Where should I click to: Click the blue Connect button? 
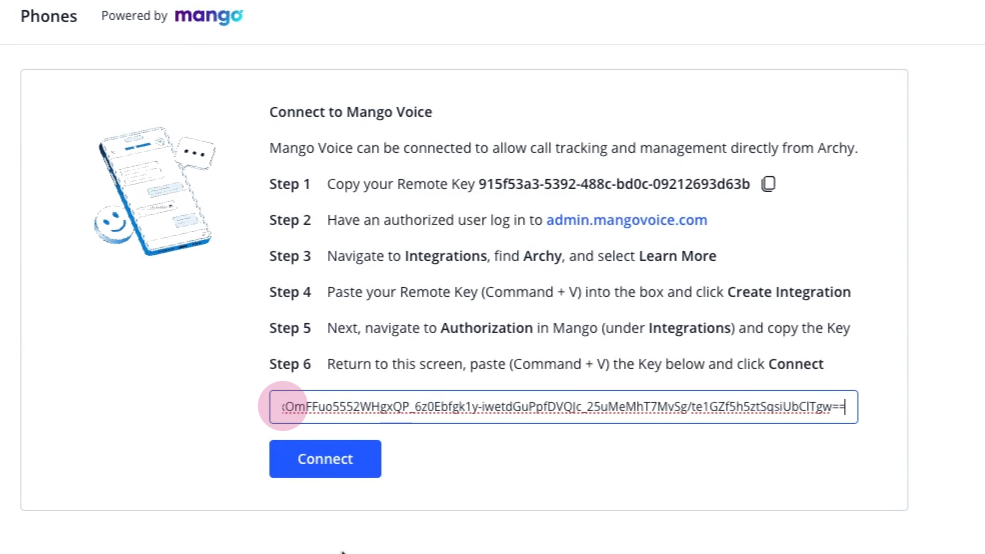(x=325, y=459)
